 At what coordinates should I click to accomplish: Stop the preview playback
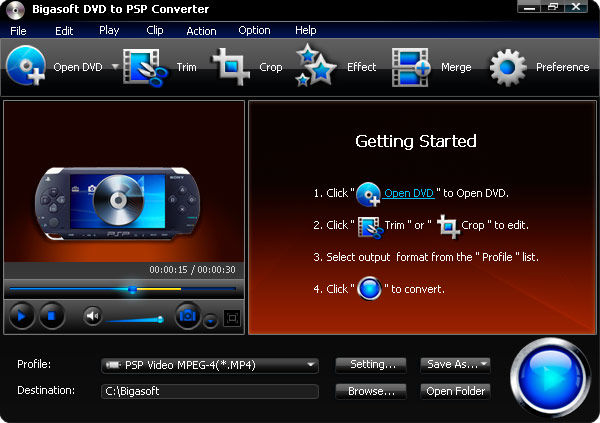coord(52,316)
